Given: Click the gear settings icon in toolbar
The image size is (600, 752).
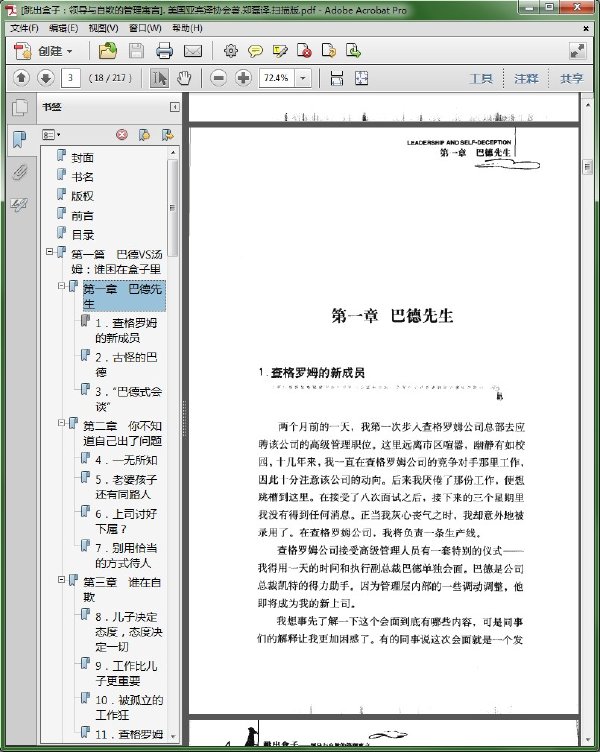Looking at the screenshot, I should coord(231,51).
